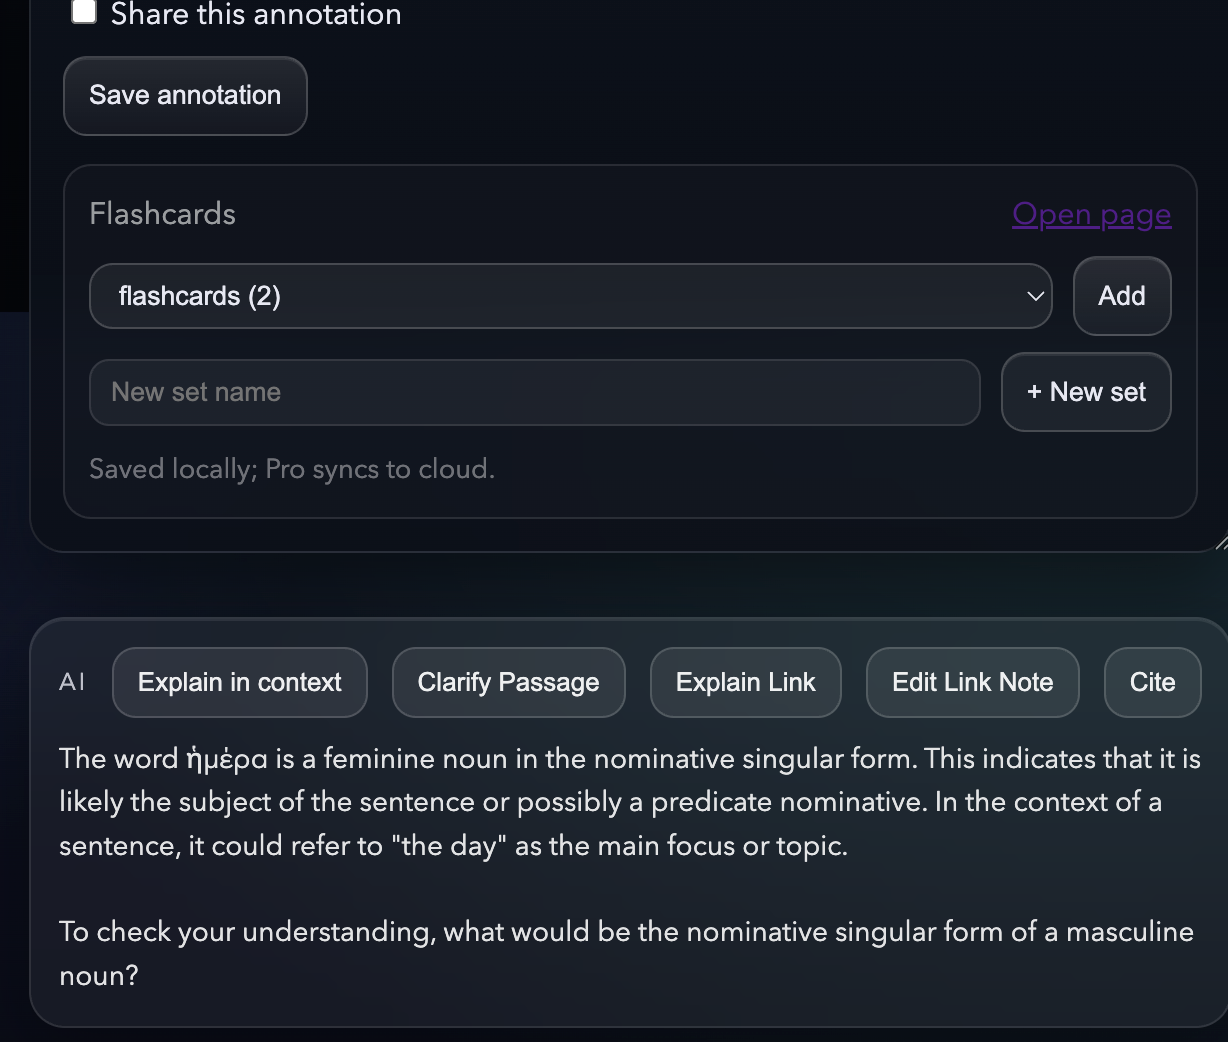
Task: Click the Saved locally status text
Action: tap(292, 468)
